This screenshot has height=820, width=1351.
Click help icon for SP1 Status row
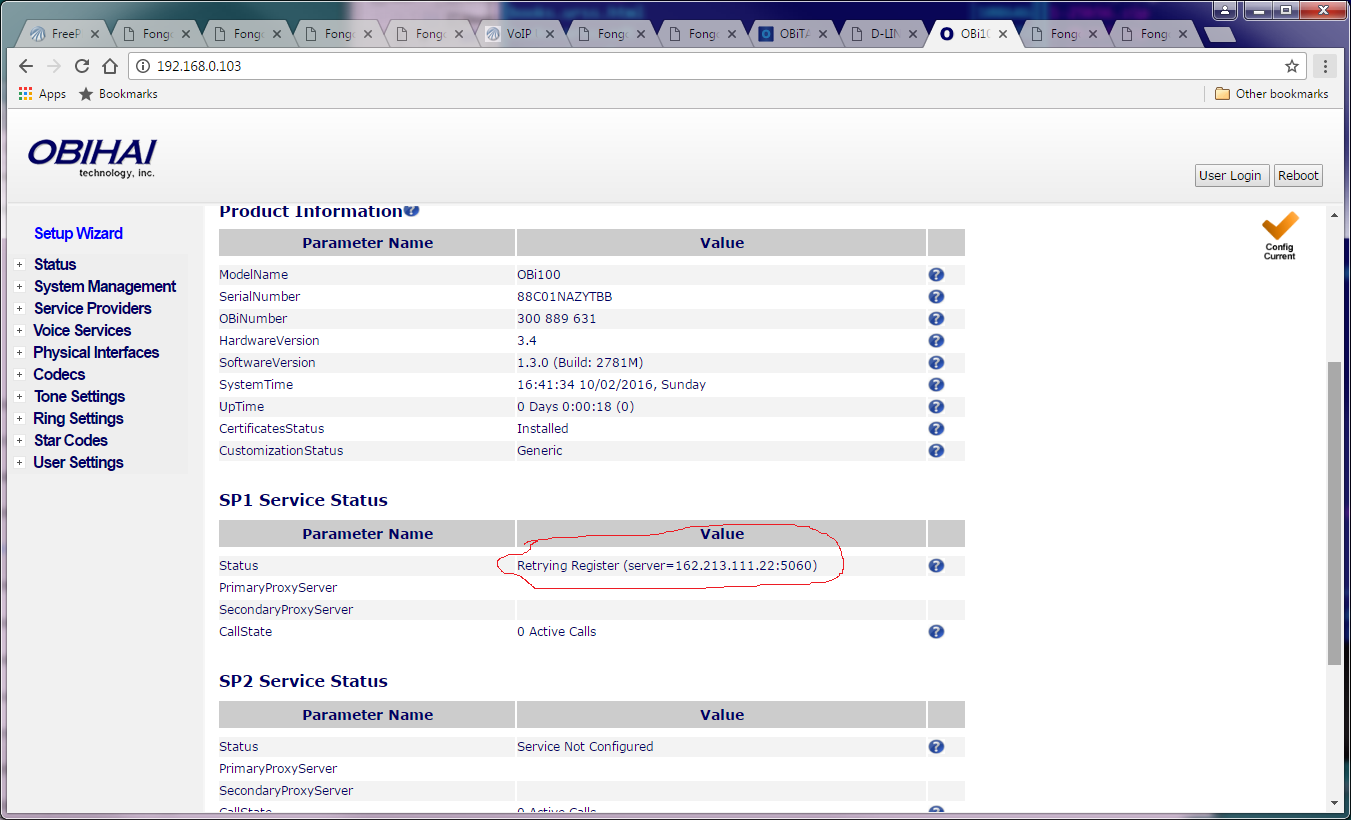(x=936, y=565)
